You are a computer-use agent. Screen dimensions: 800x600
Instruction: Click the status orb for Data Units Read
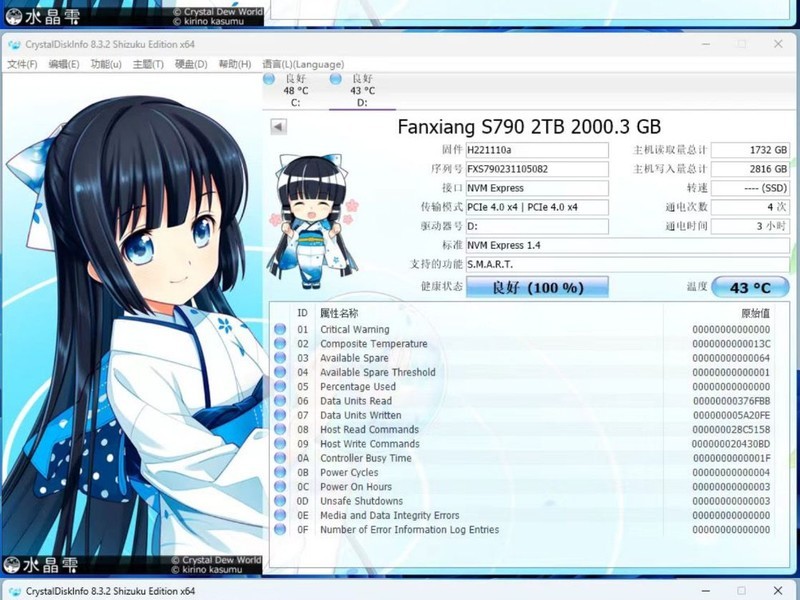[280, 401]
